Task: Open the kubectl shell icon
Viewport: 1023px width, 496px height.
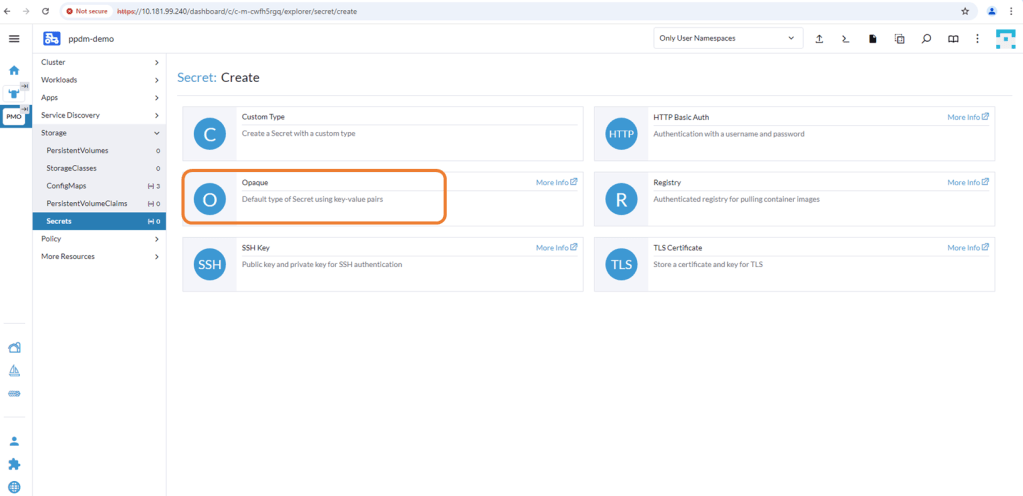Action: coord(846,39)
